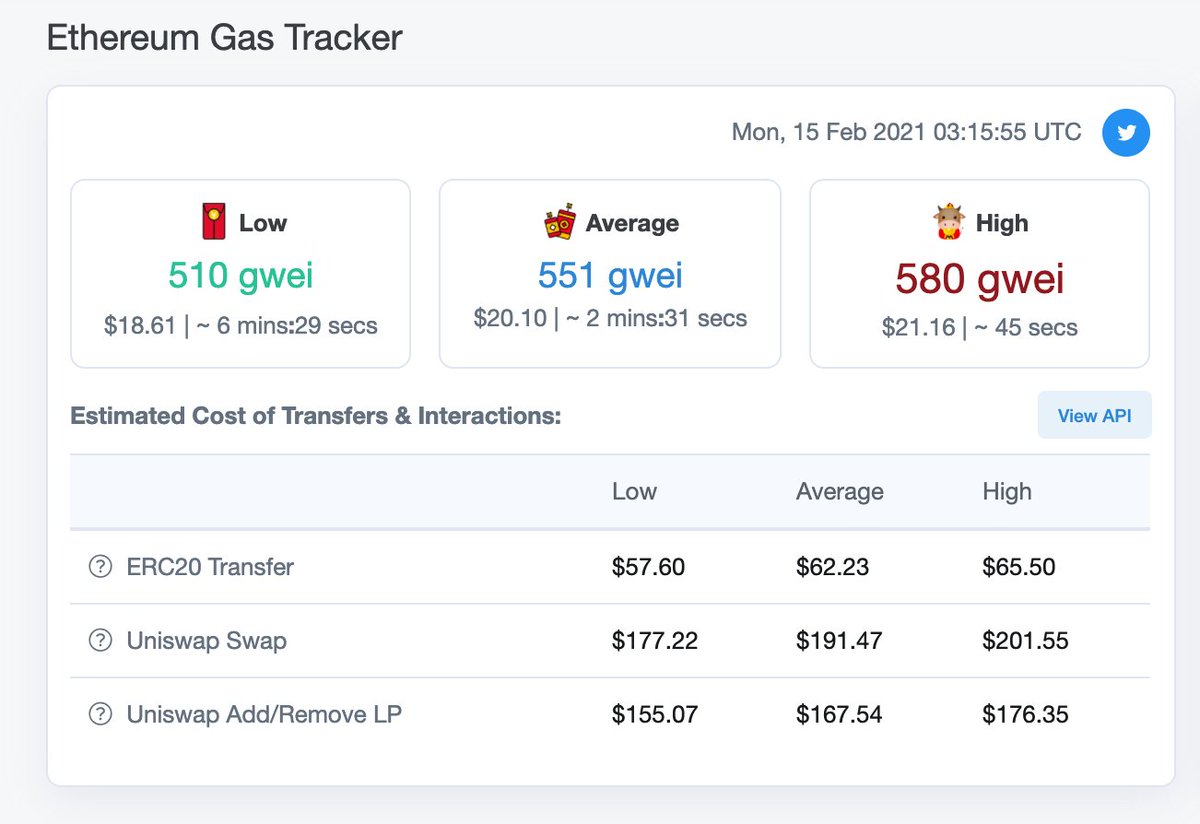This screenshot has width=1200, height=824.
Task: Click the $155.07 Add/Remove LP low cost
Action: (655, 714)
